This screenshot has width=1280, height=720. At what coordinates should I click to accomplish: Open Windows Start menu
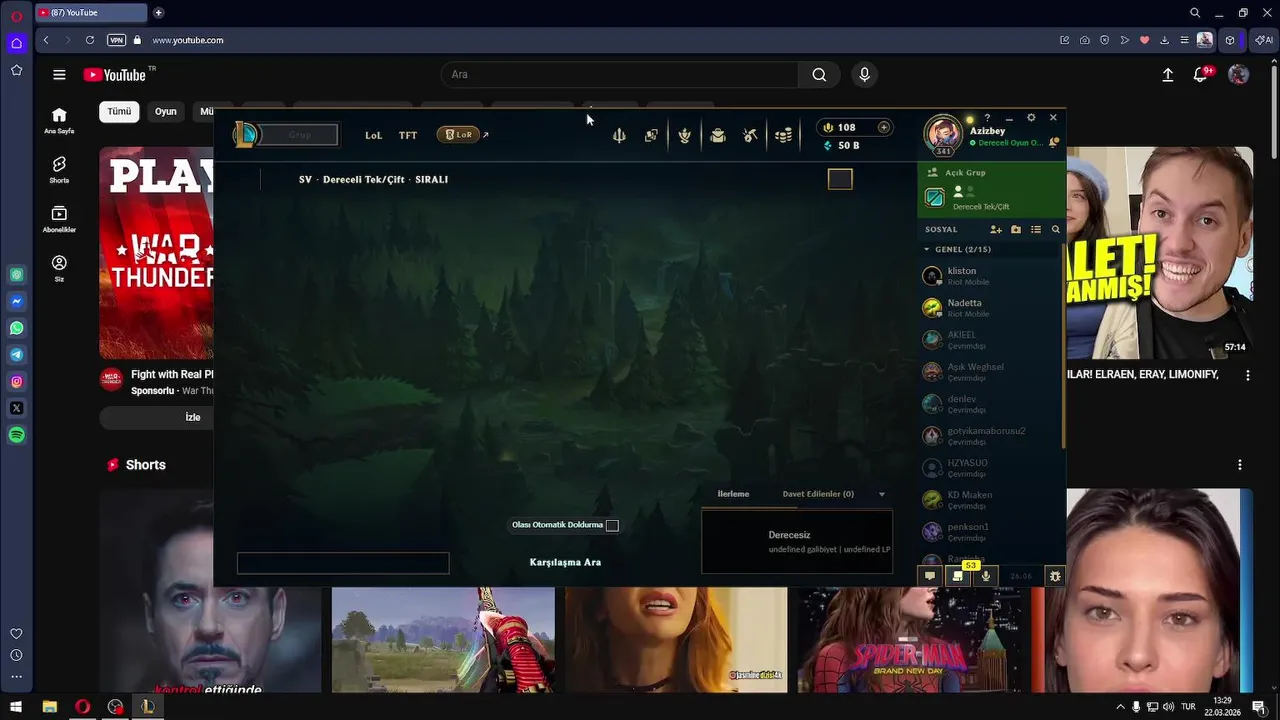(x=16, y=707)
